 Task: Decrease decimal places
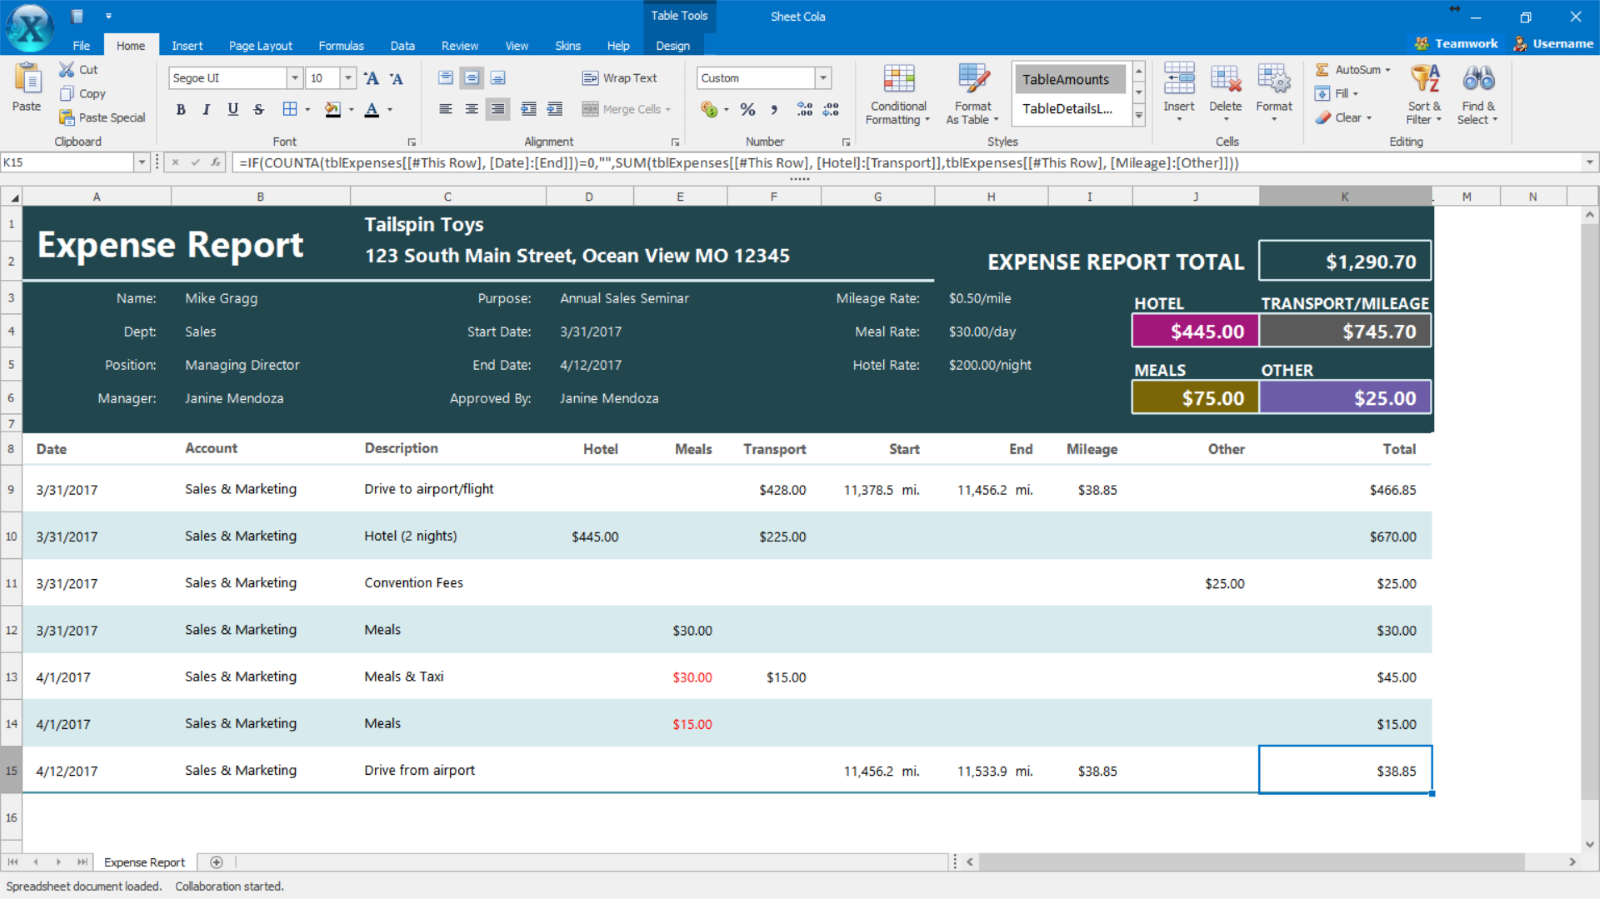831,109
